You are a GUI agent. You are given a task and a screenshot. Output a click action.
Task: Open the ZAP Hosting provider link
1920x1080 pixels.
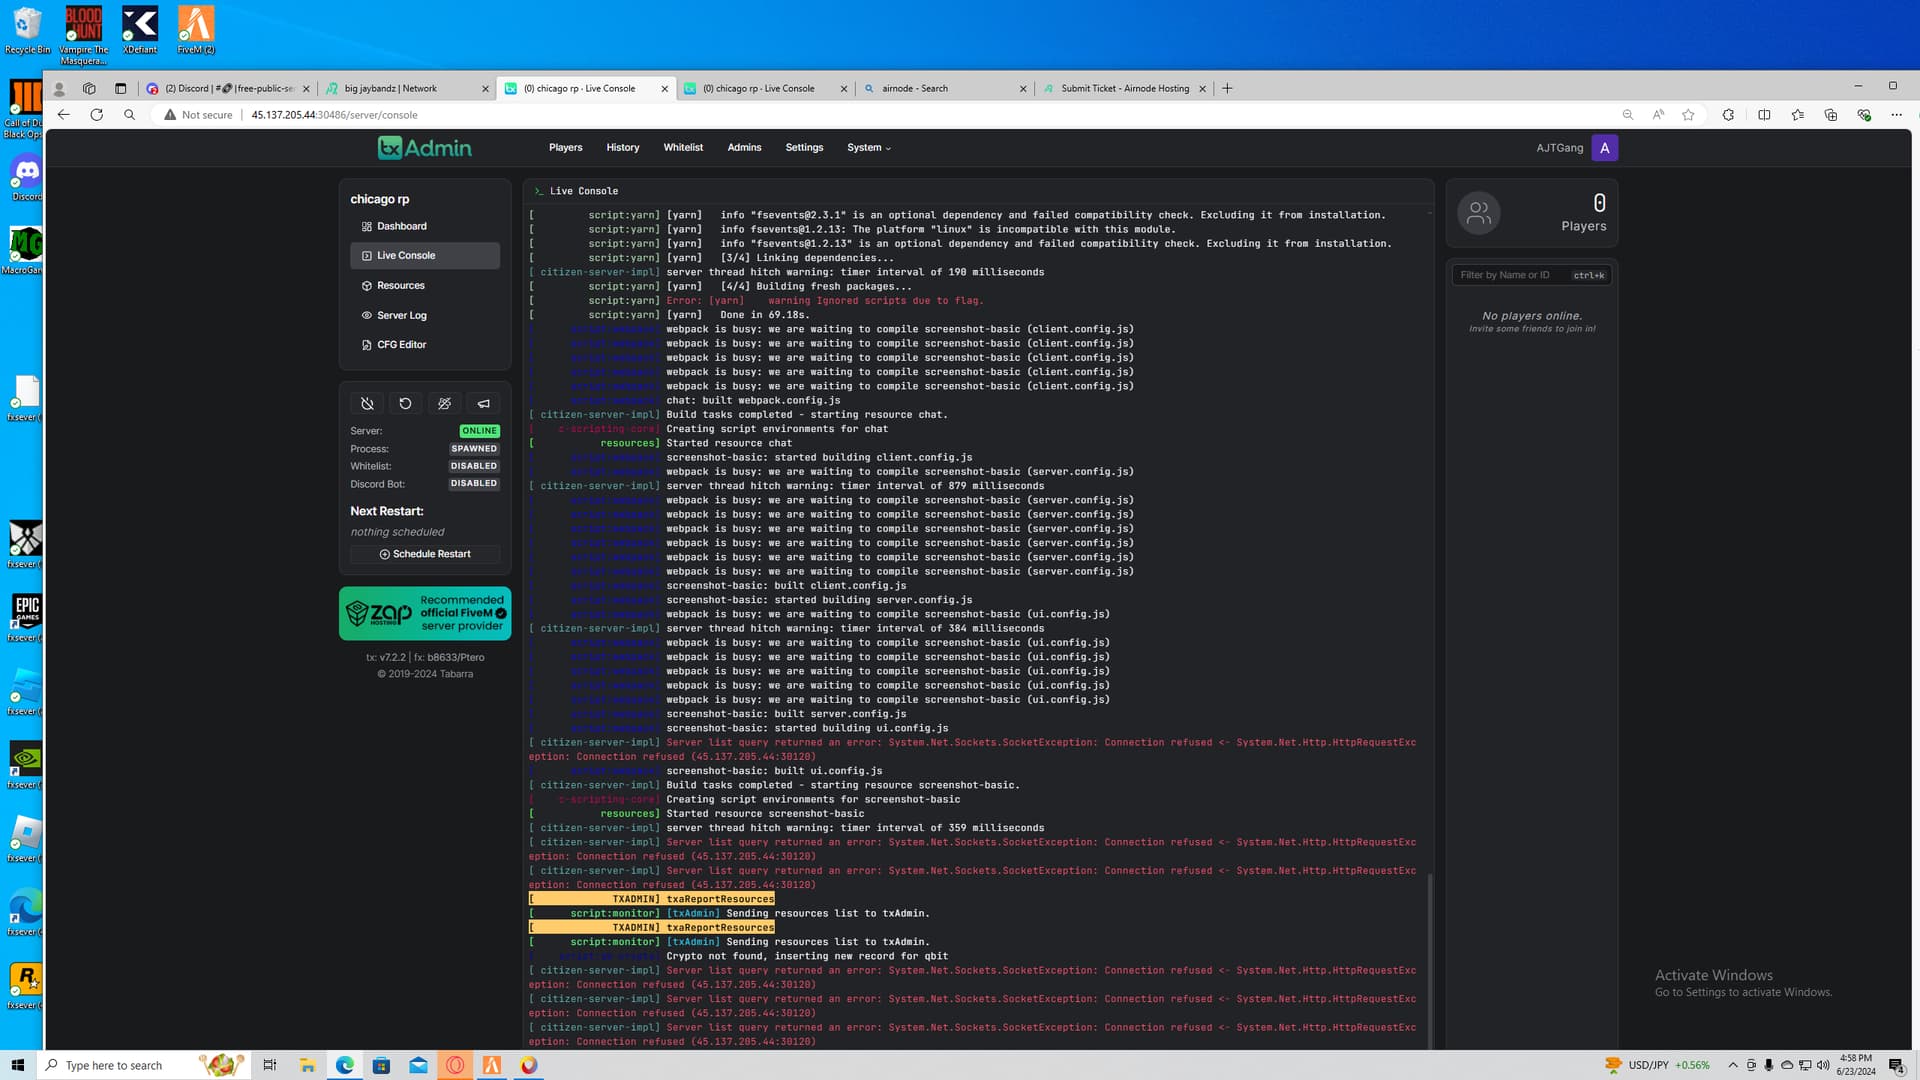(424, 613)
